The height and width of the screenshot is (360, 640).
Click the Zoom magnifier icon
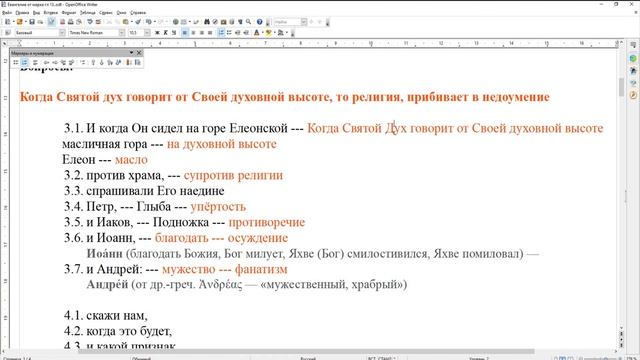coord(248,22)
